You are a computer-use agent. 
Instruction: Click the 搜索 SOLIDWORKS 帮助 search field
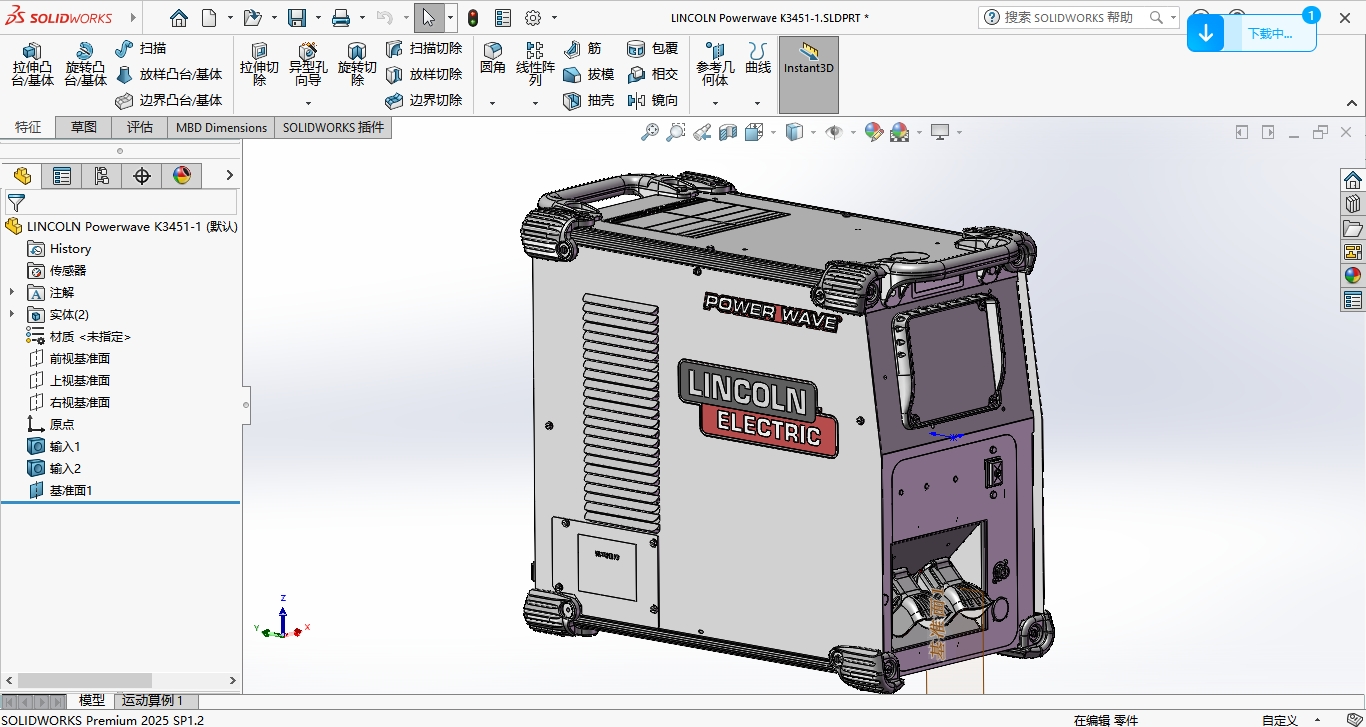tap(1078, 17)
